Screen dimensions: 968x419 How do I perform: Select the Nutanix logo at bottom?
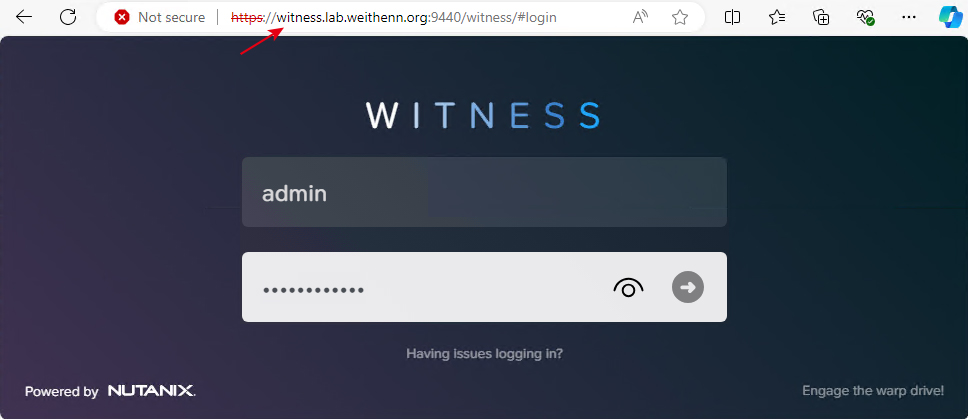coord(151,391)
